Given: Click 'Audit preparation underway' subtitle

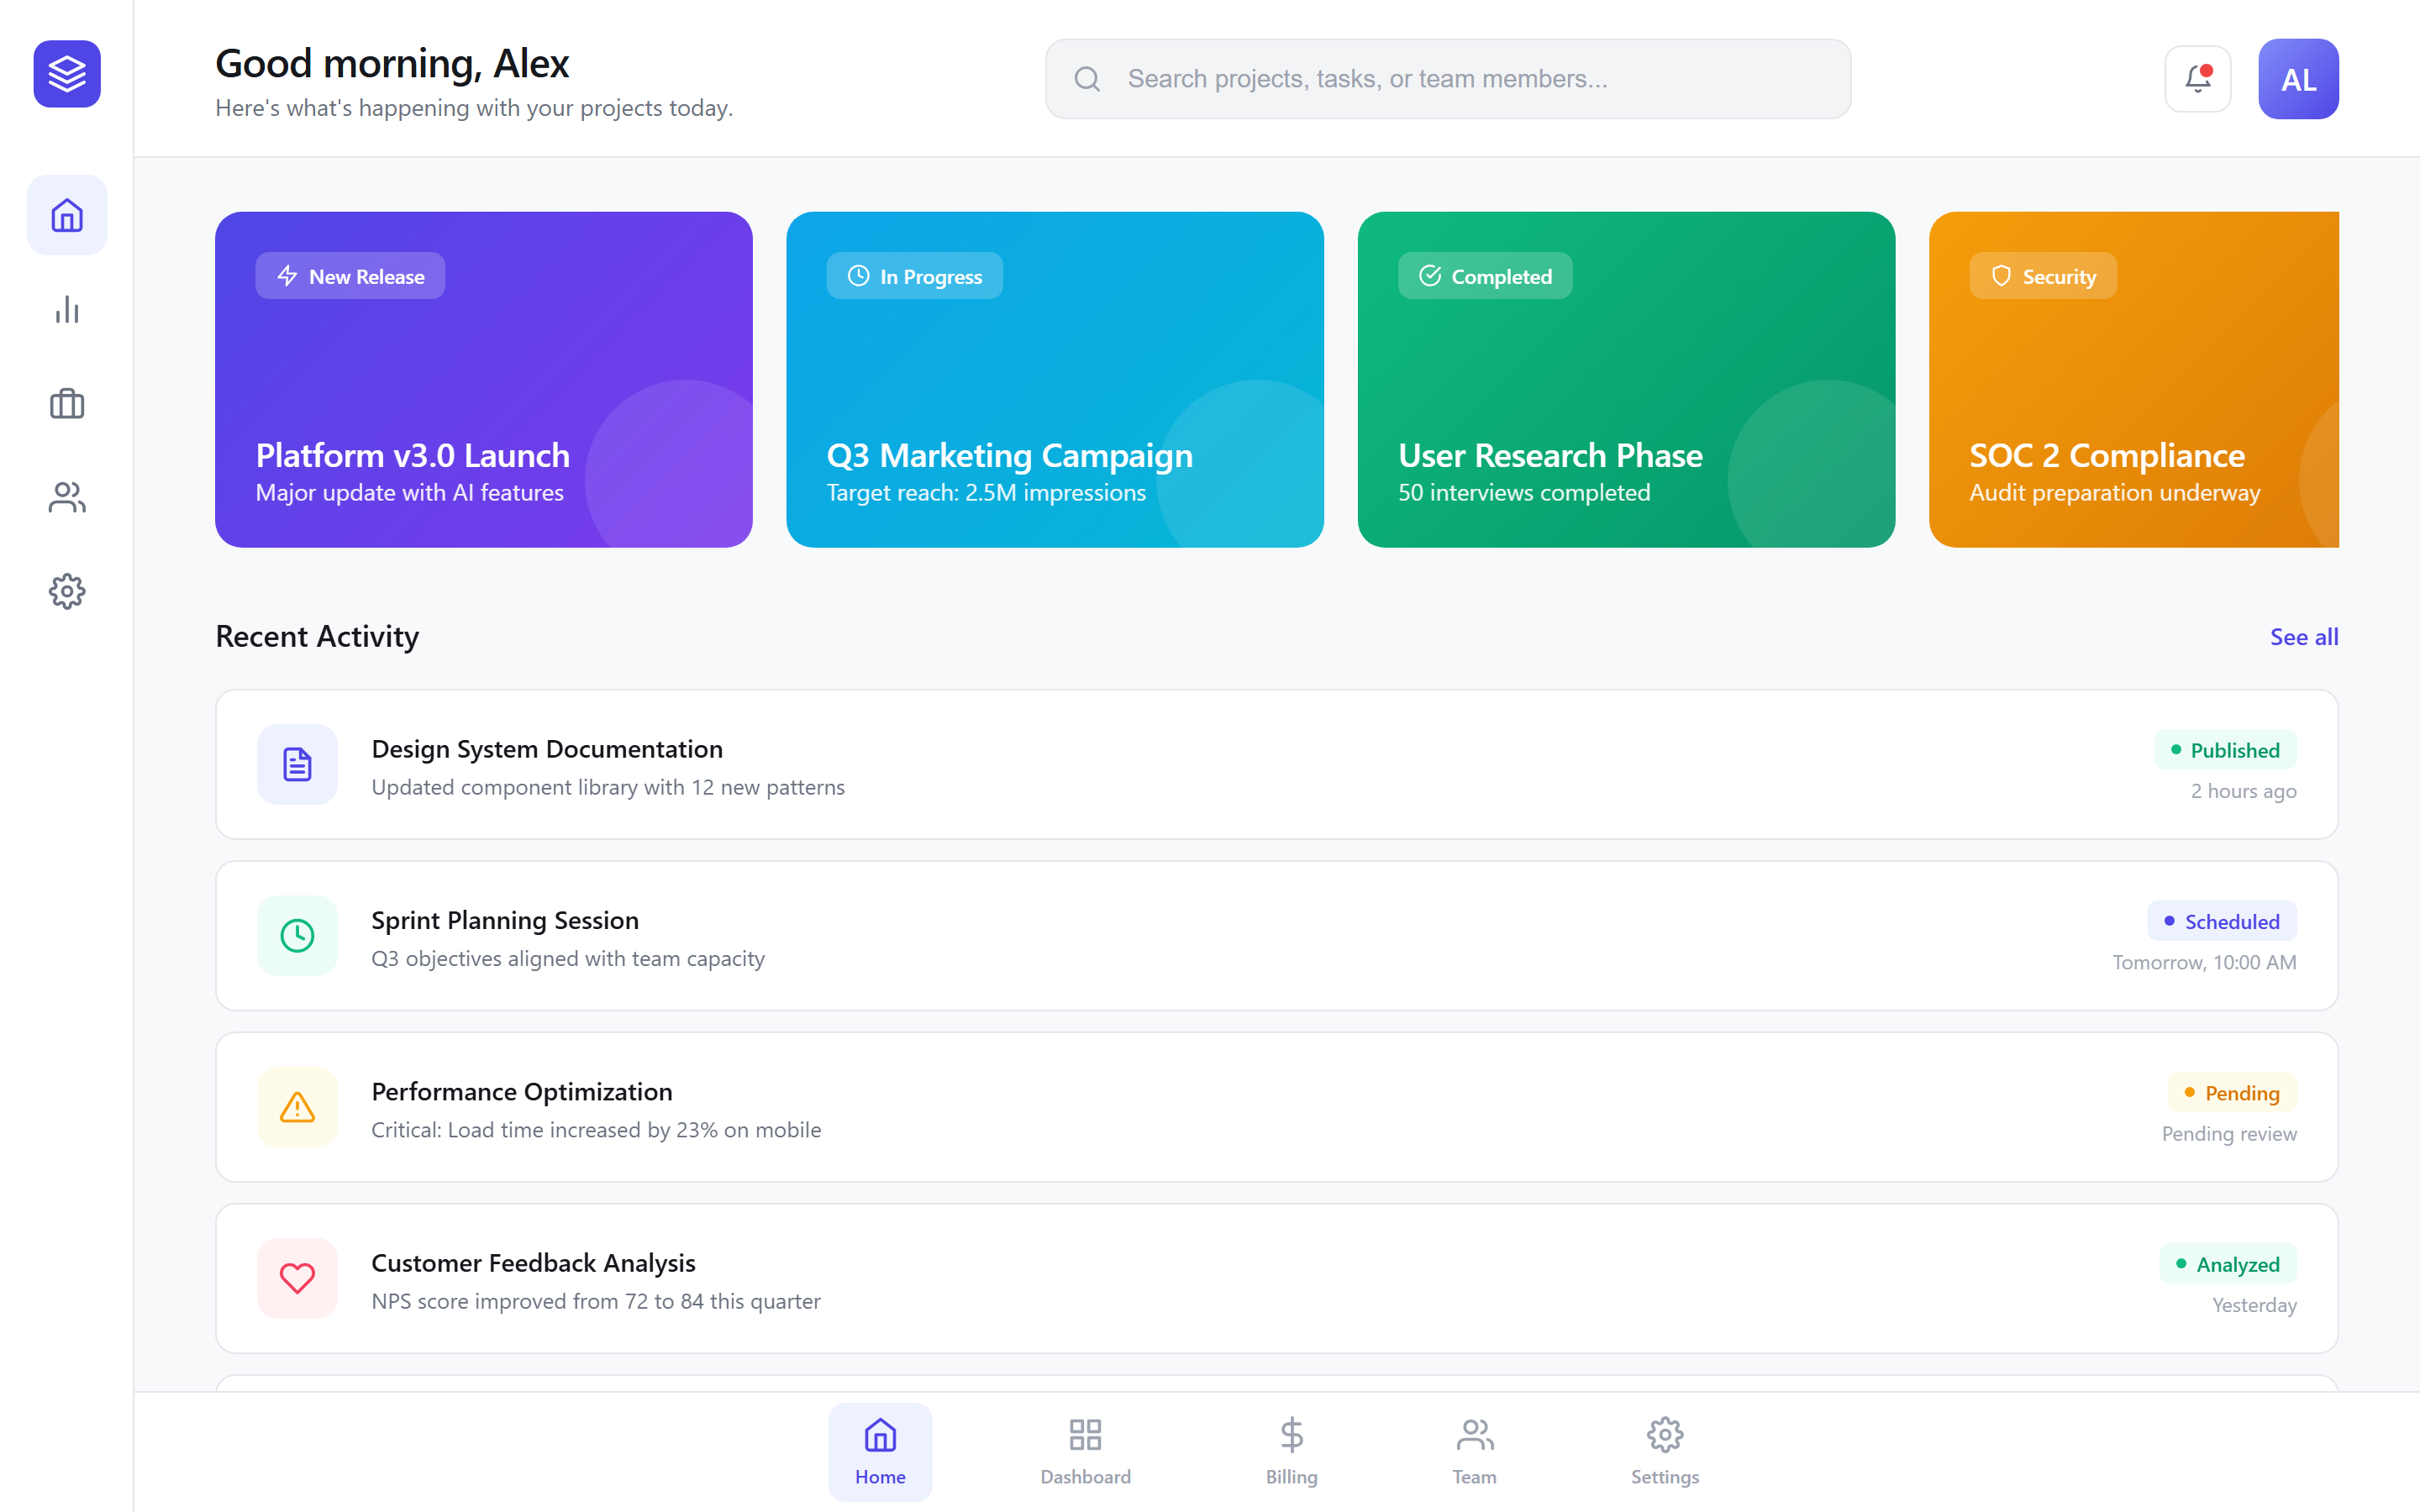Looking at the screenshot, I should tap(2114, 493).
